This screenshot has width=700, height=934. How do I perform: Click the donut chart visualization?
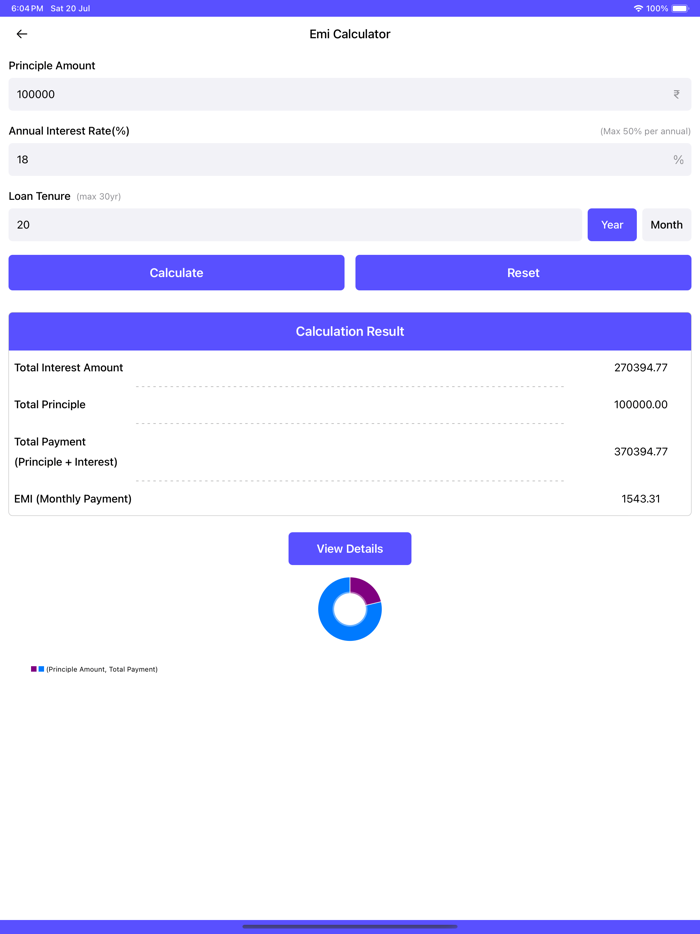(350, 607)
